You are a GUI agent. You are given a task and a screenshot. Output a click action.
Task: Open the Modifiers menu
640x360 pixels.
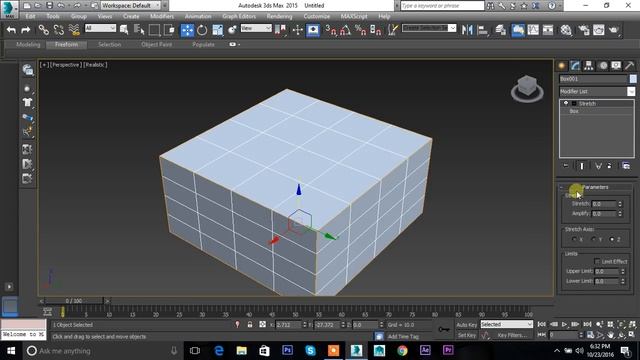point(162,16)
